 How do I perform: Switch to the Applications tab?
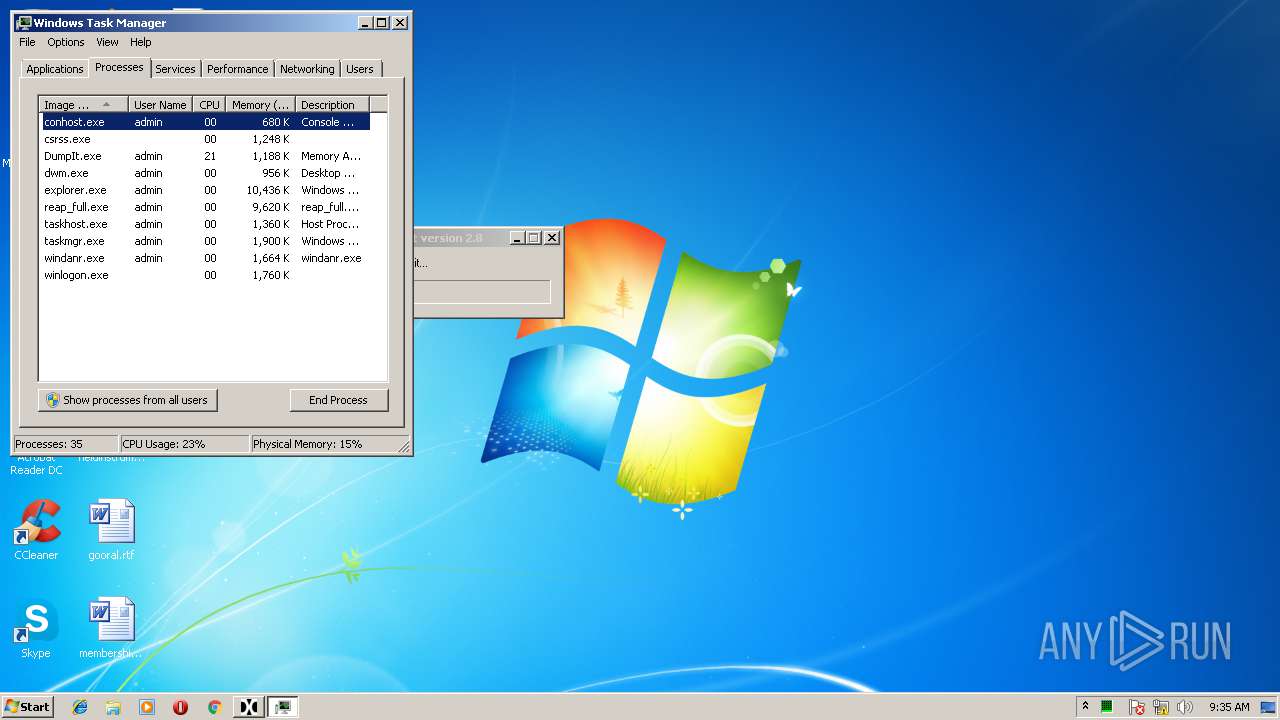tap(55, 69)
